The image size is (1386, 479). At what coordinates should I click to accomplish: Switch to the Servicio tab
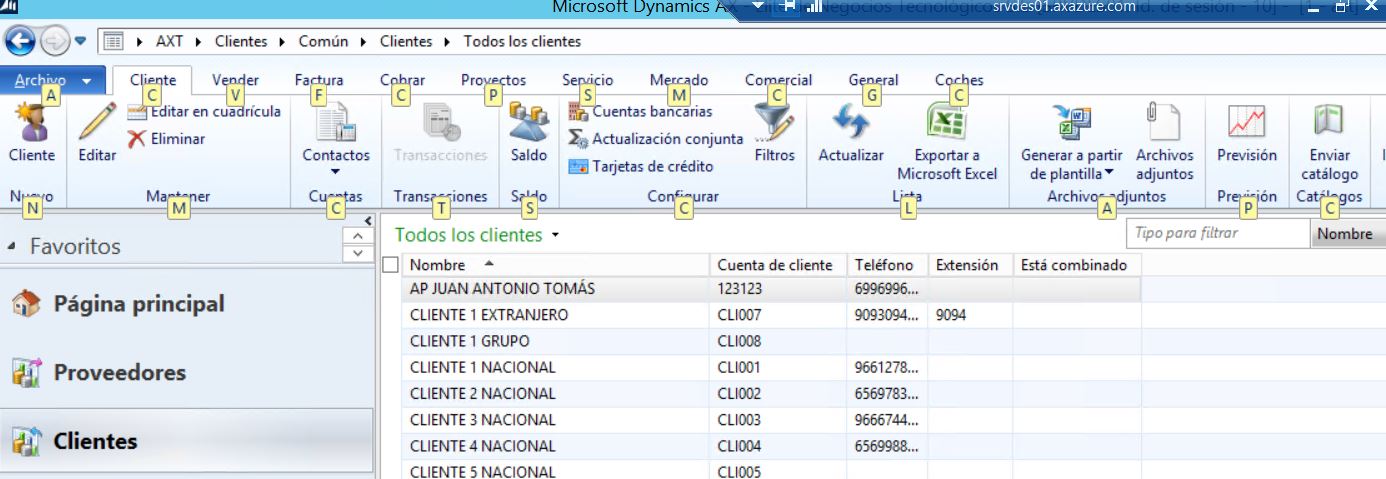[588, 80]
